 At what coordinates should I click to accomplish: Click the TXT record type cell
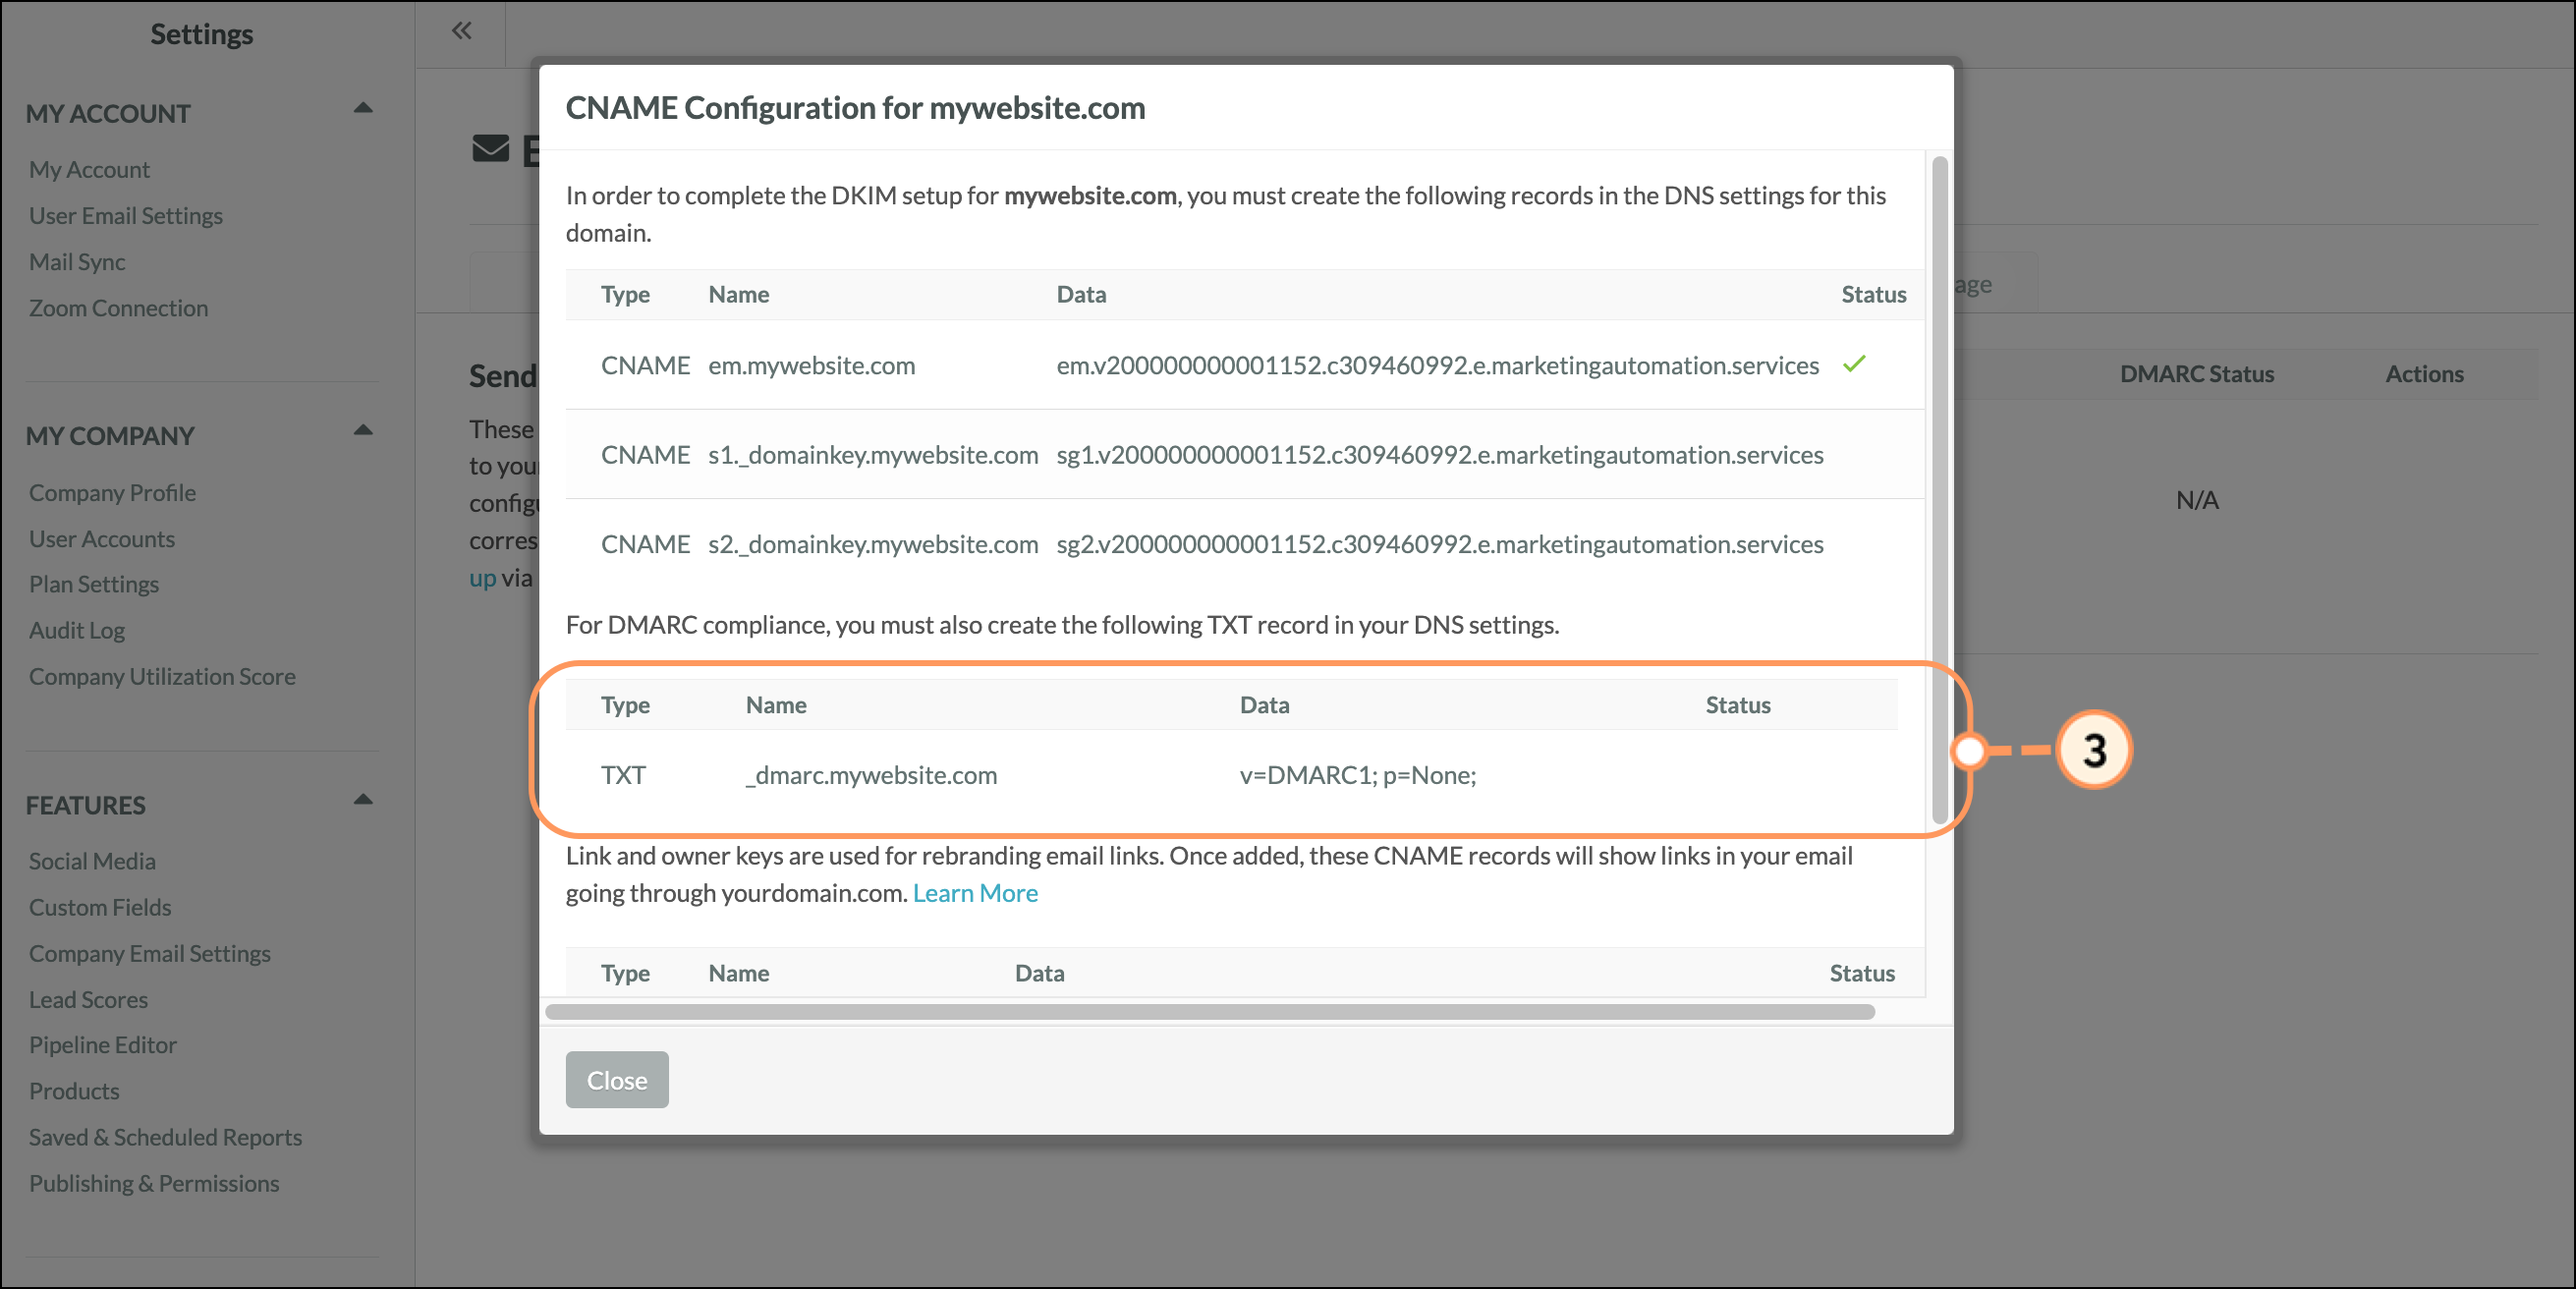[x=623, y=775]
